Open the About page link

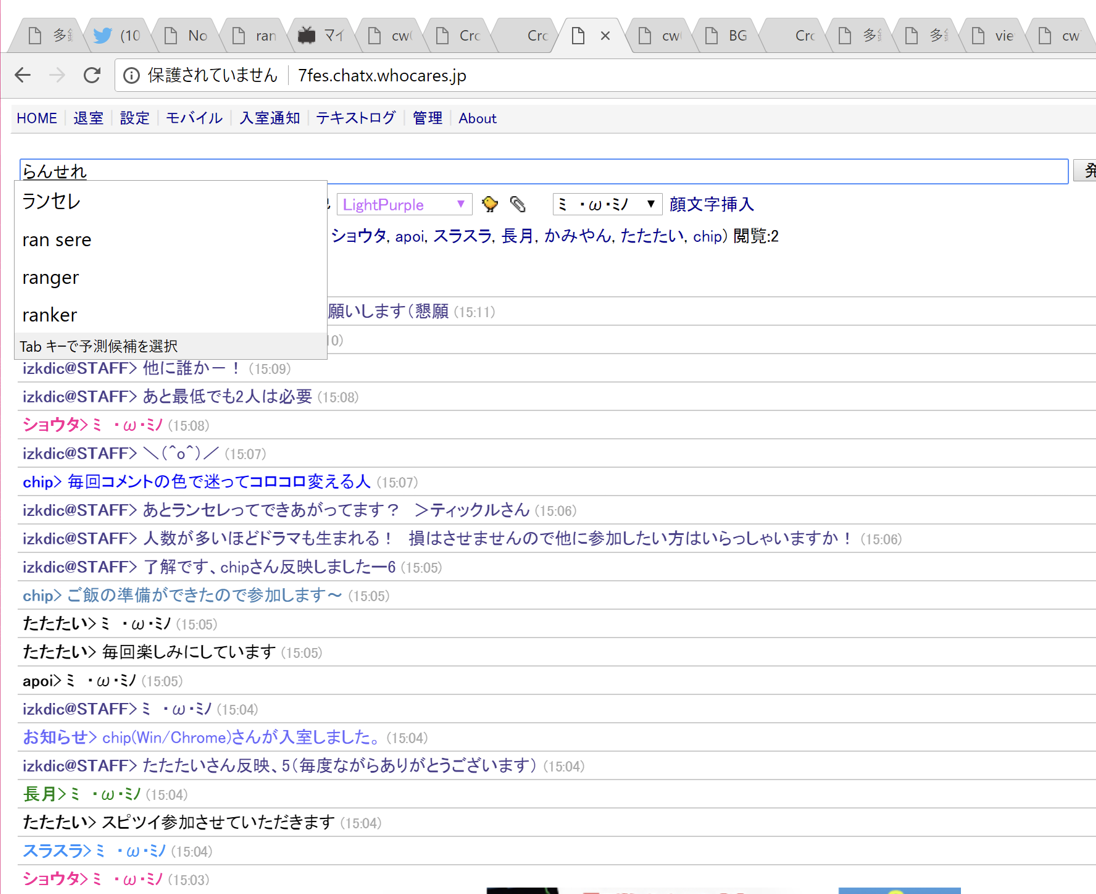click(x=477, y=118)
